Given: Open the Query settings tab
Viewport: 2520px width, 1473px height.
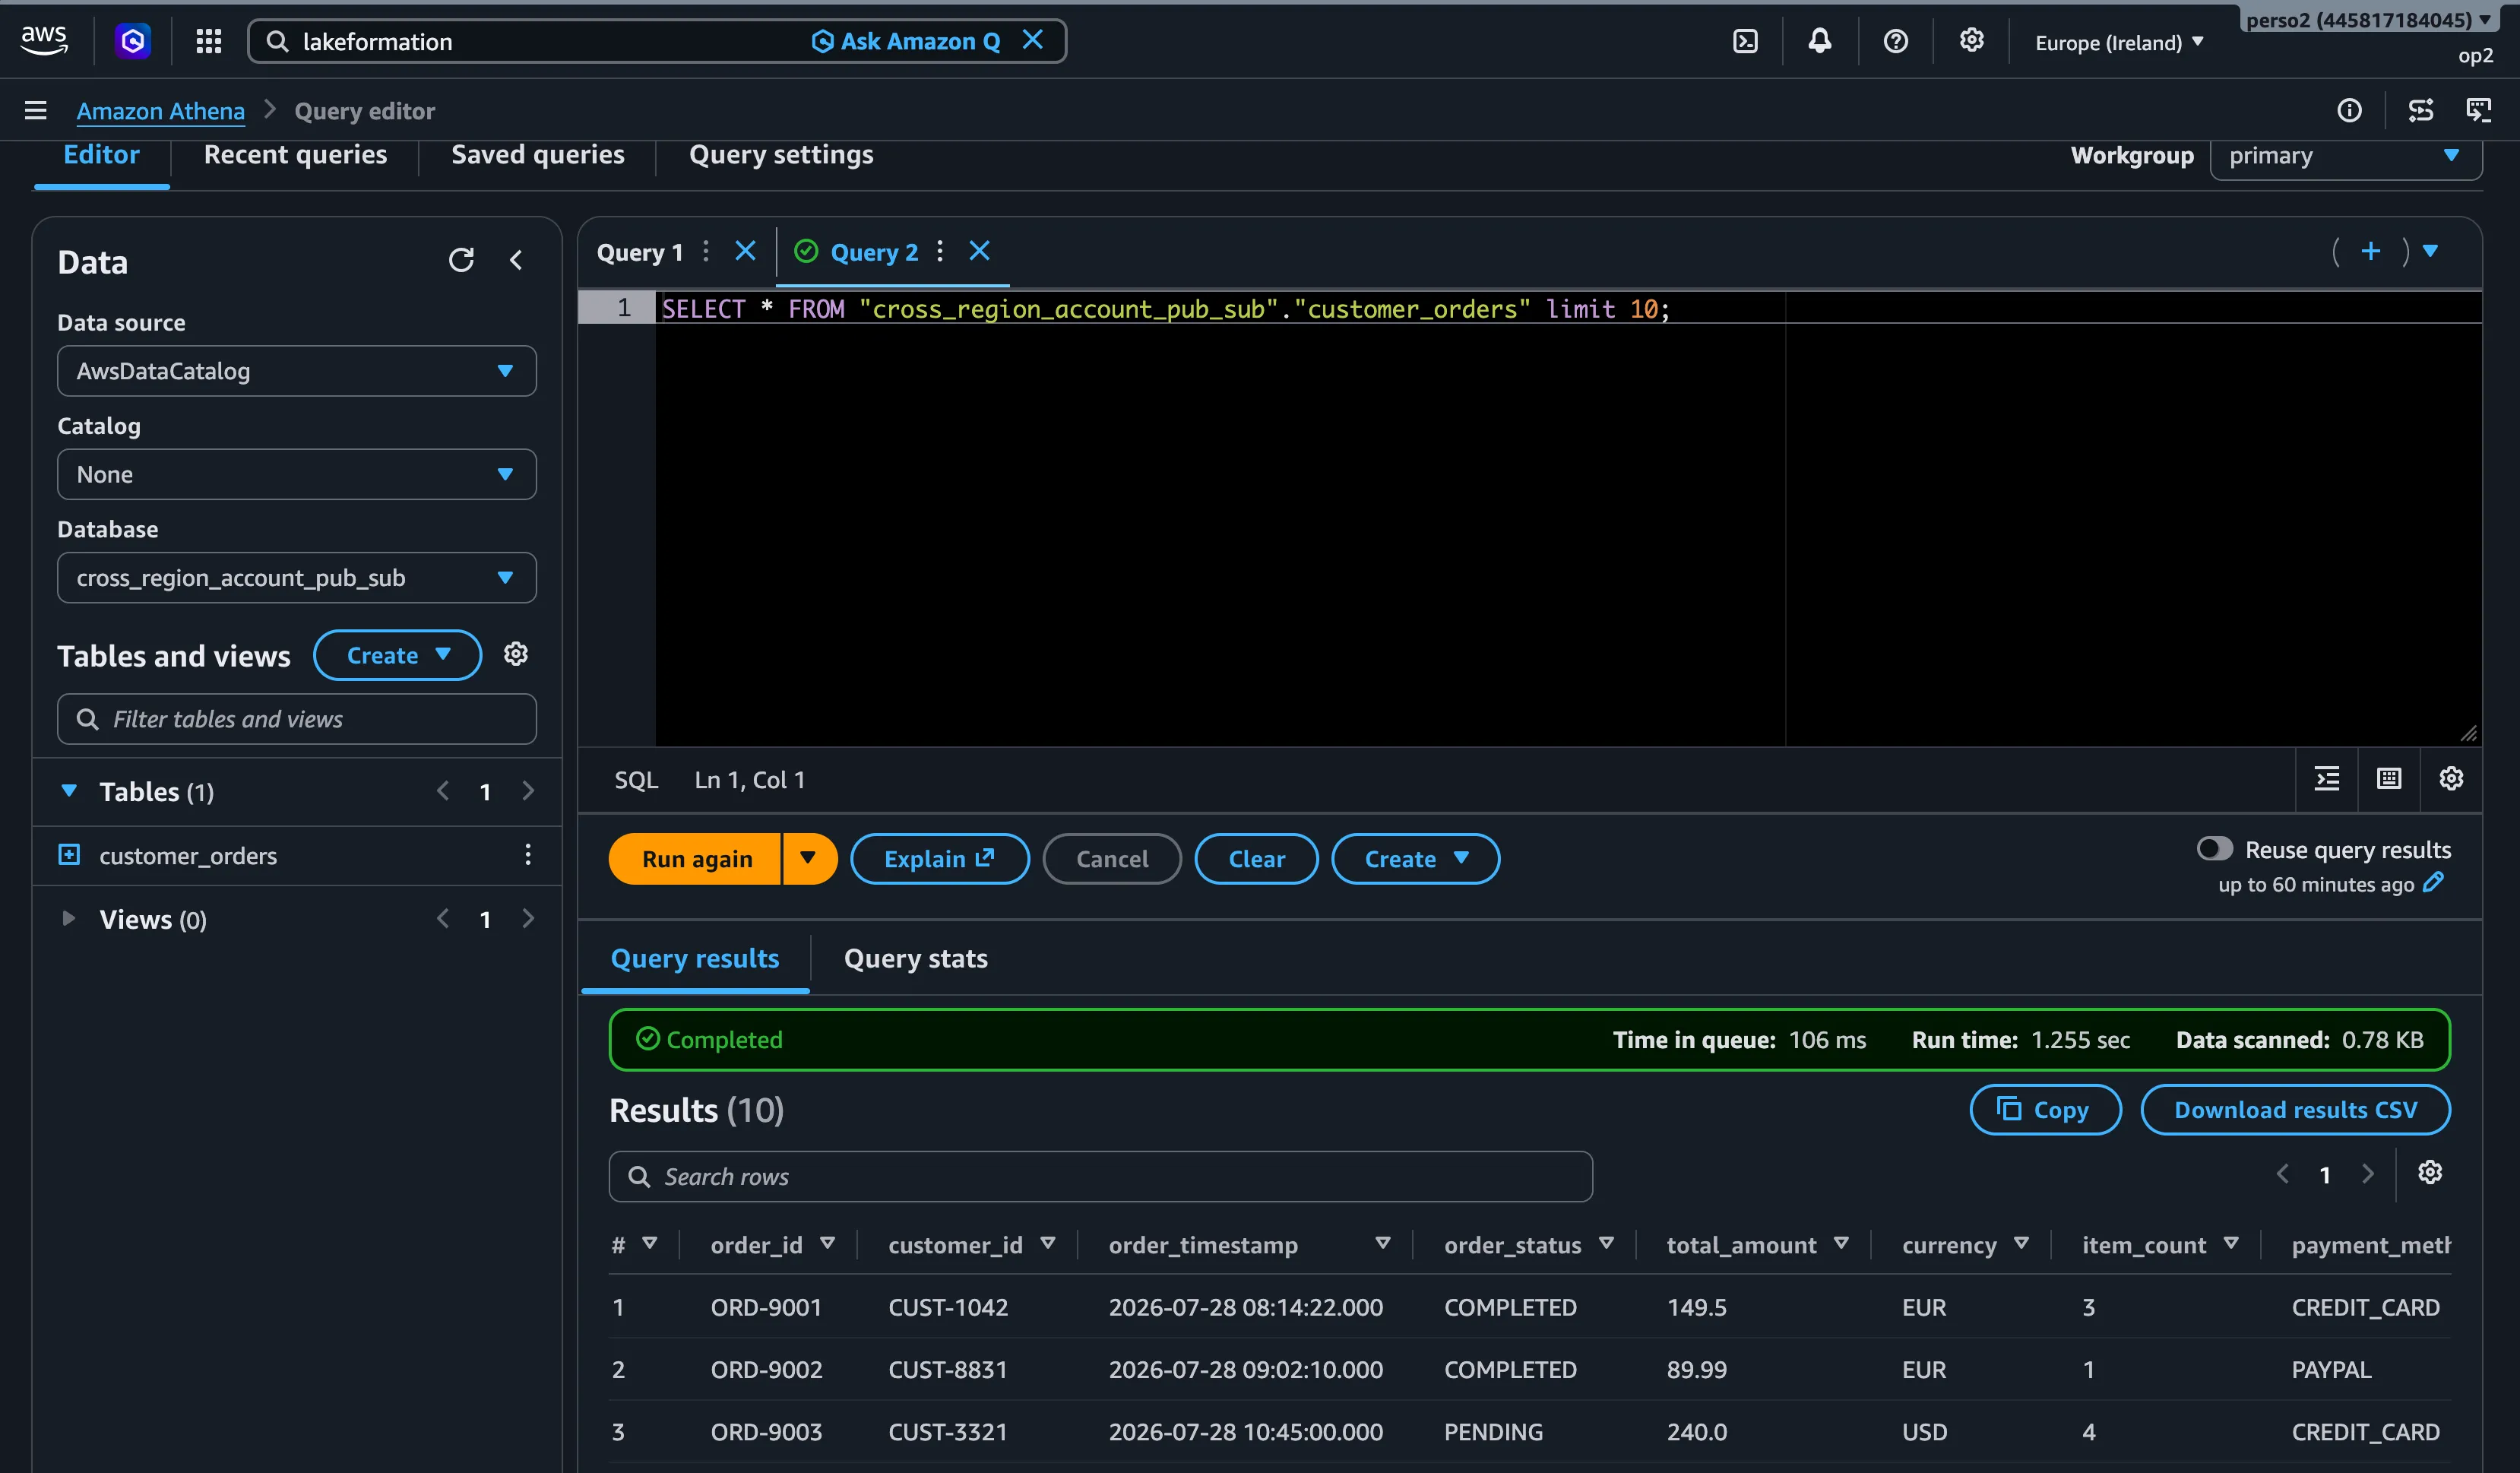Looking at the screenshot, I should [781, 154].
